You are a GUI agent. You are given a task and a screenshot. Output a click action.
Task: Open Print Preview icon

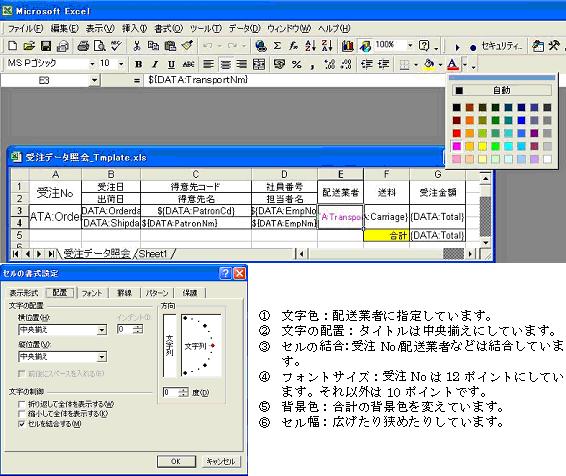tap(100, 46)
